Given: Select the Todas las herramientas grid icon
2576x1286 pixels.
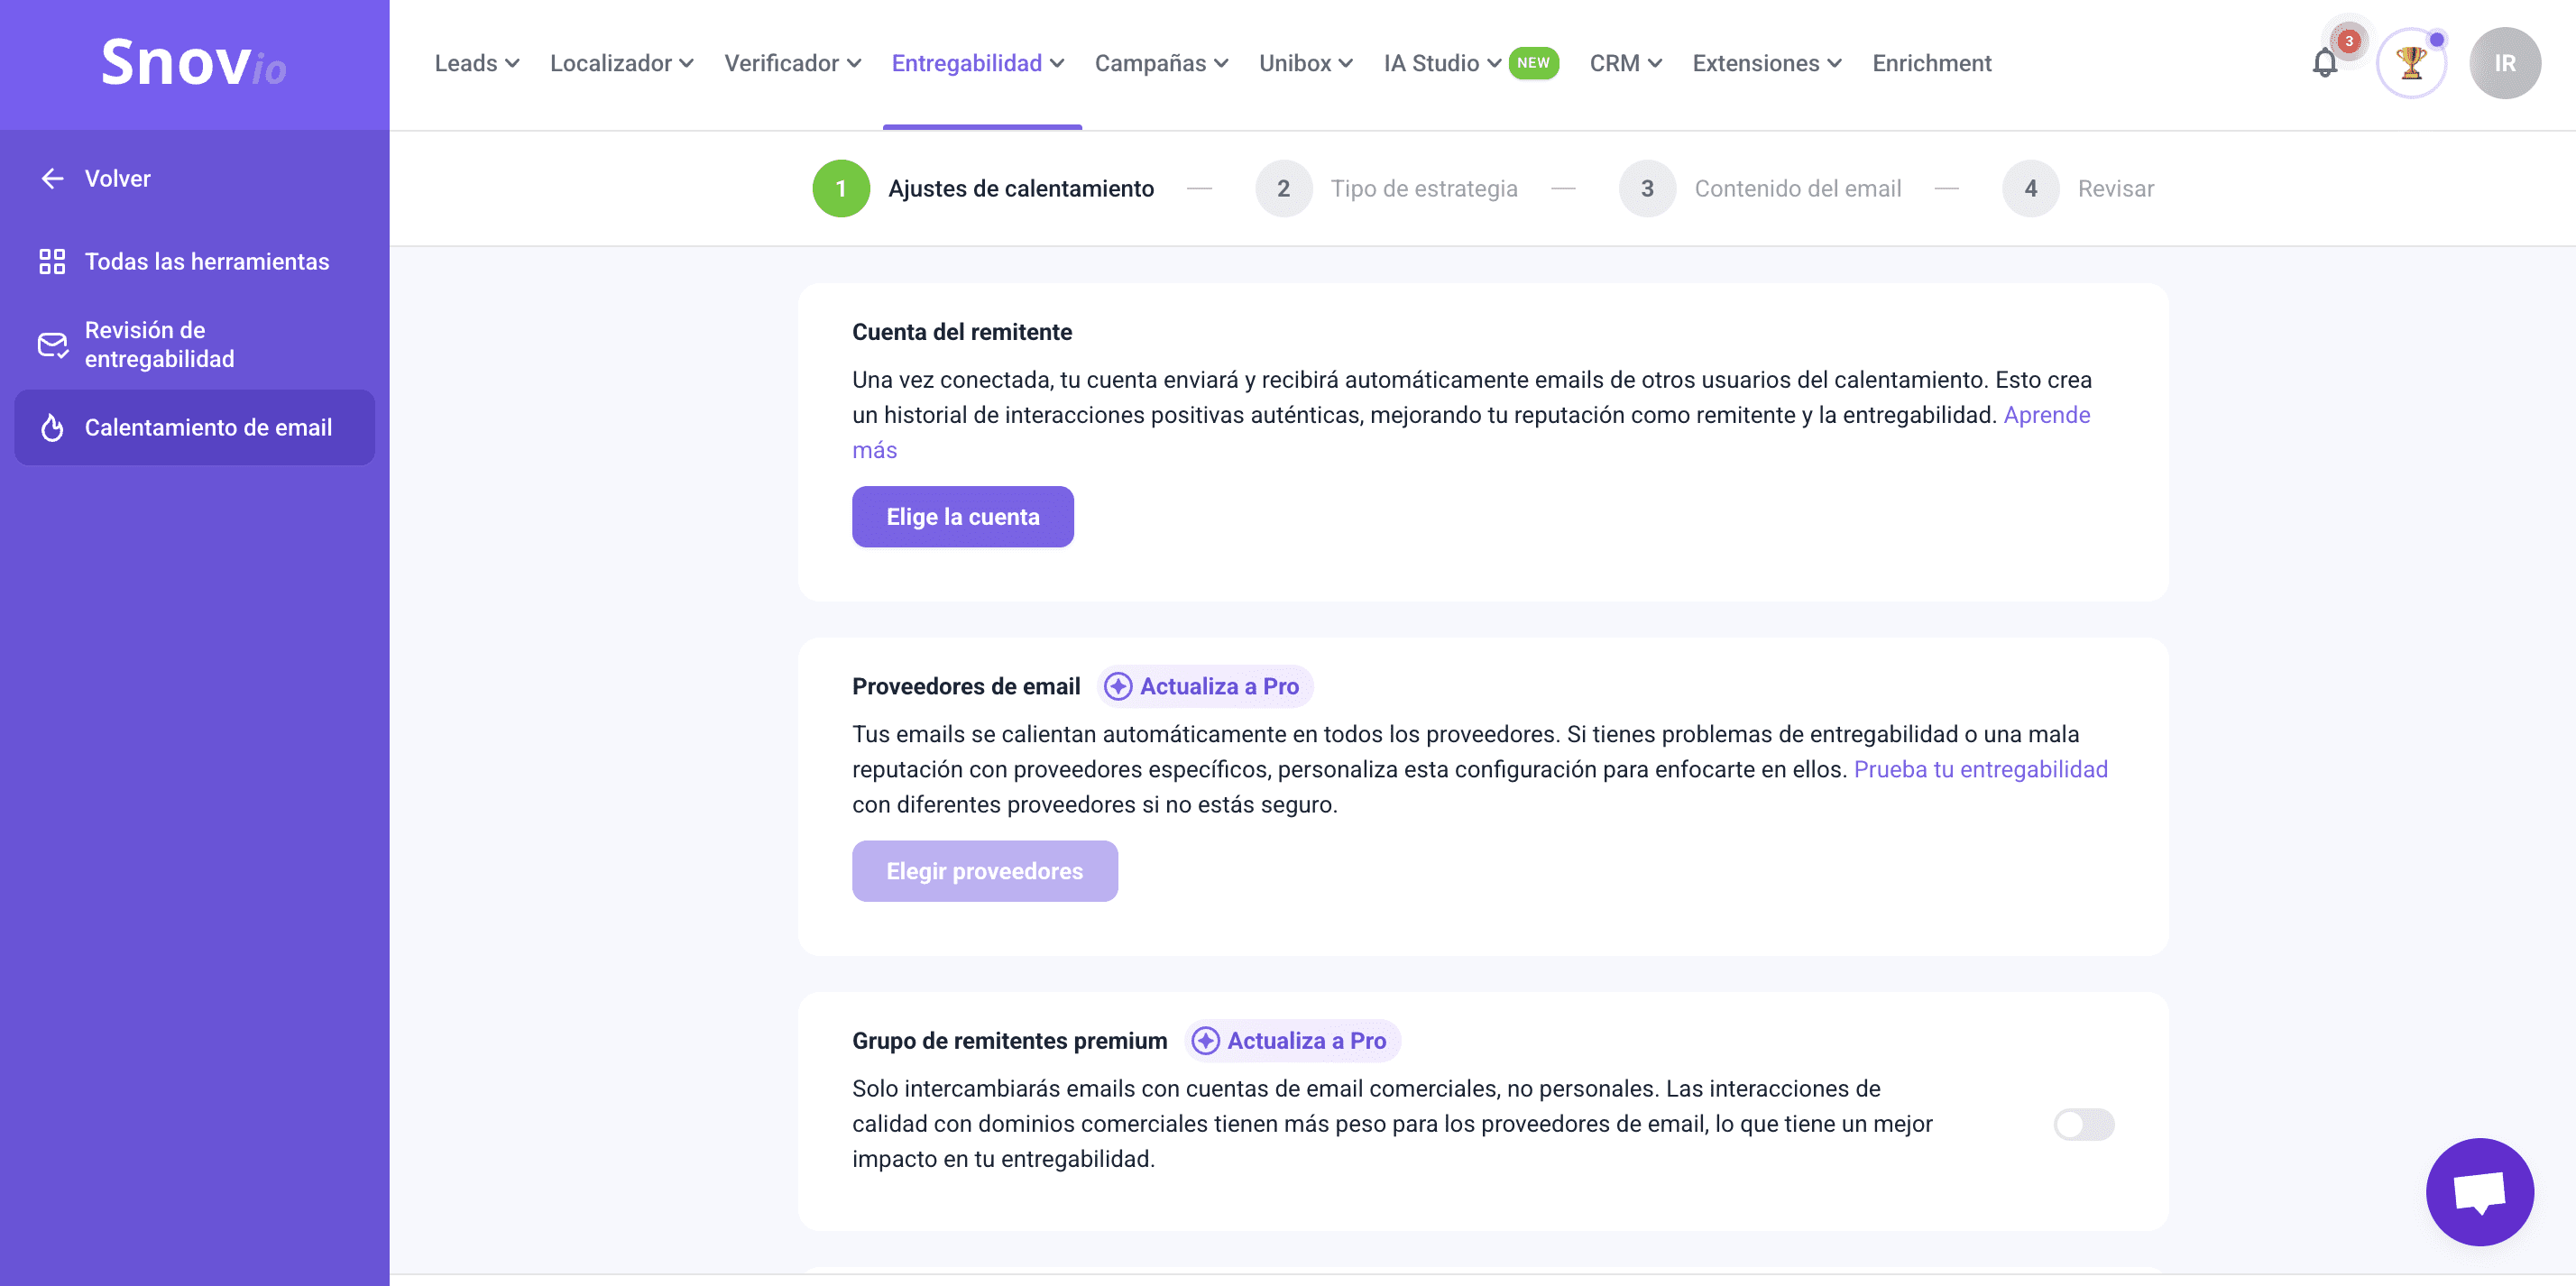Looking at the screenshot, I should (52, 261).
